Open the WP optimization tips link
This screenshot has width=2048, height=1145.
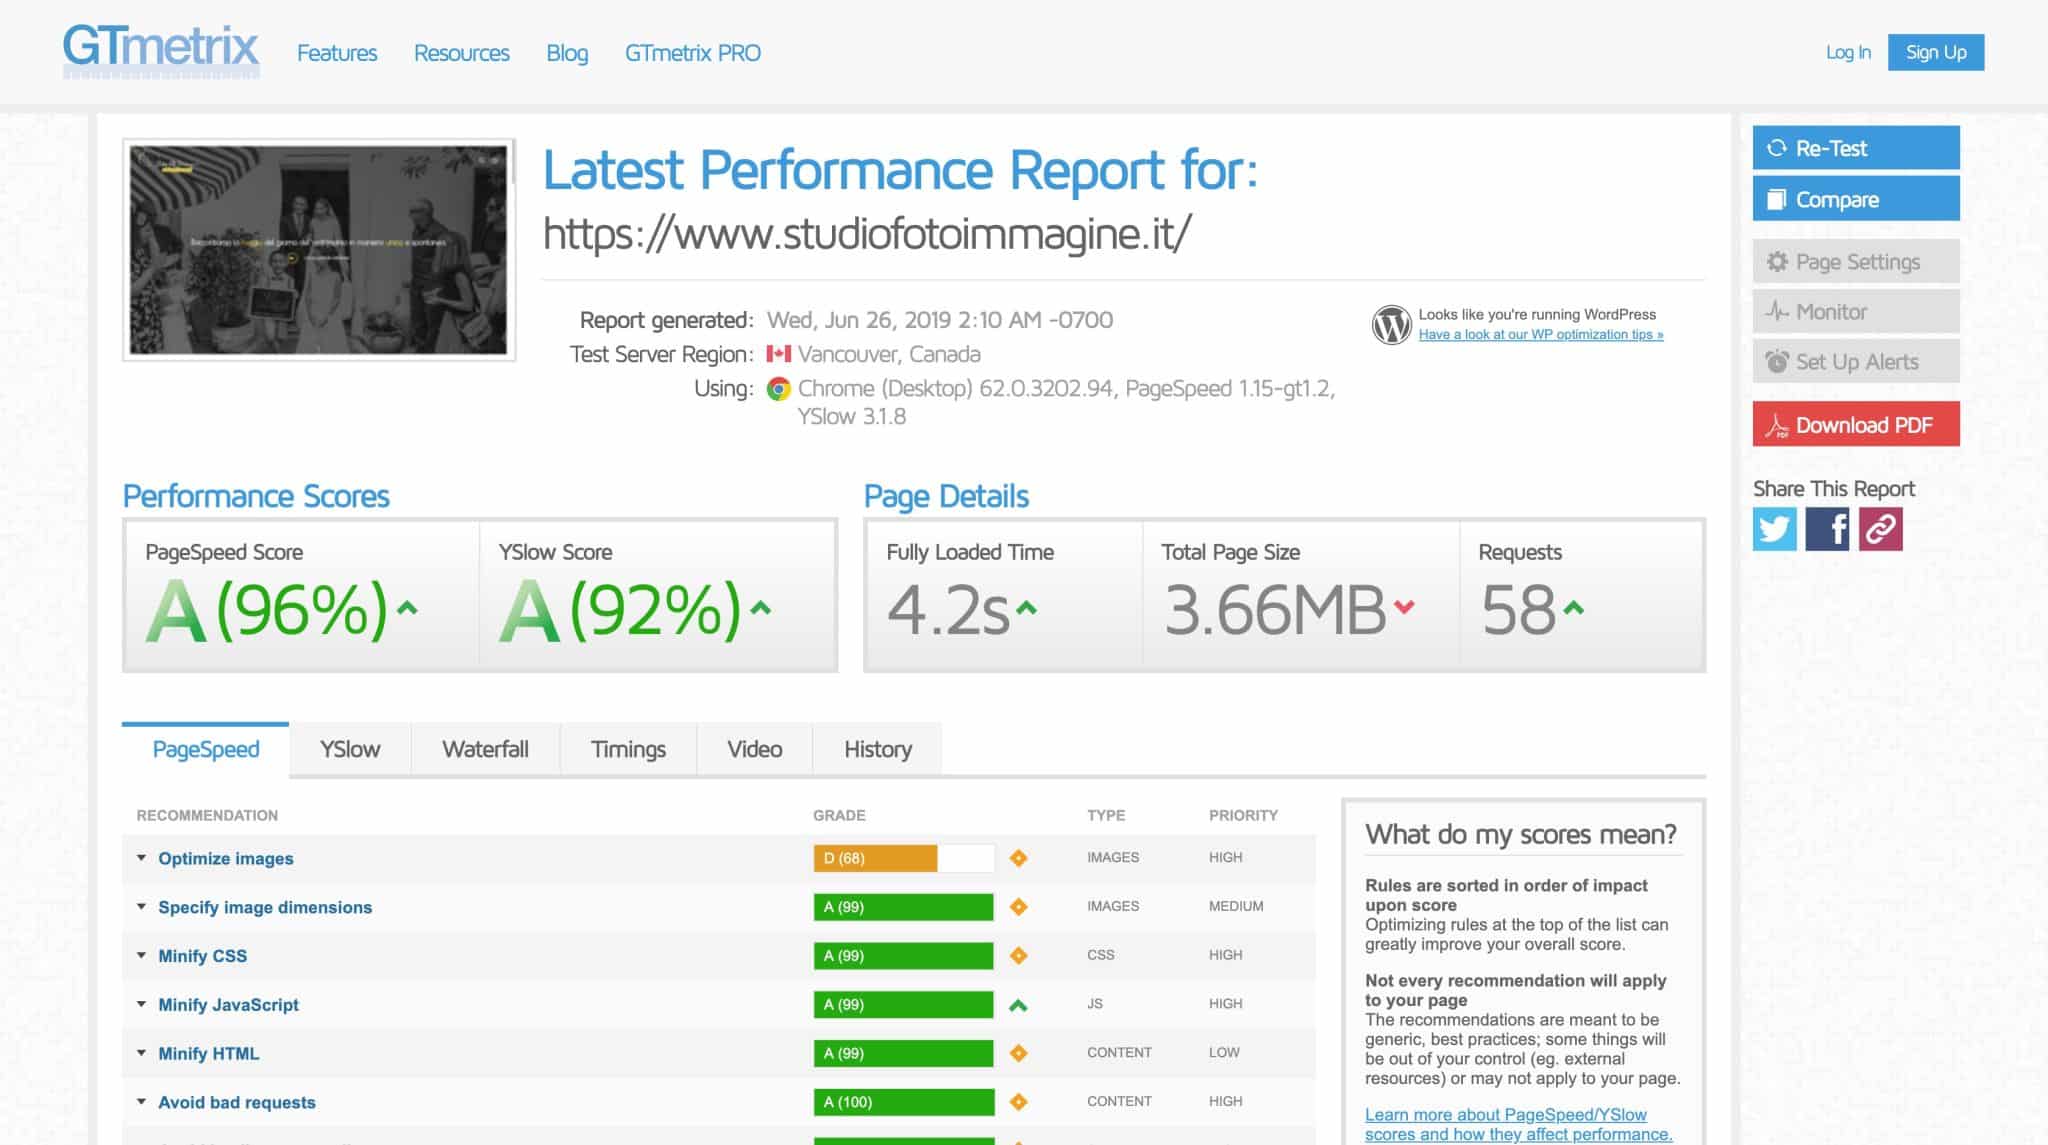[1540, 334]
